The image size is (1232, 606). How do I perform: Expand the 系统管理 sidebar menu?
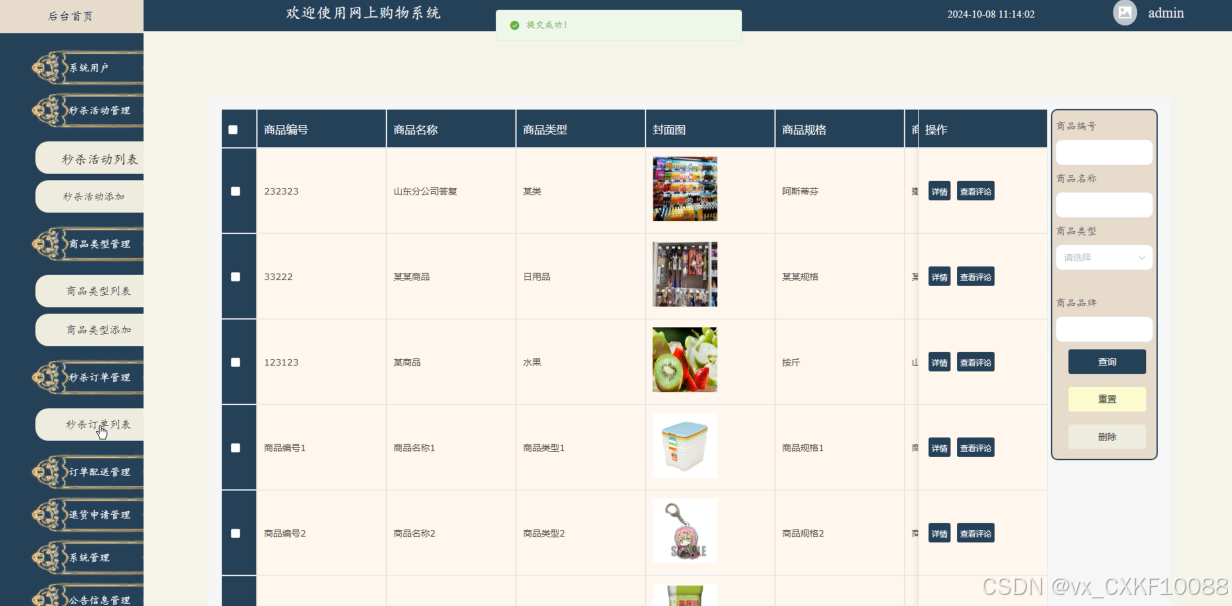point(88,557)
